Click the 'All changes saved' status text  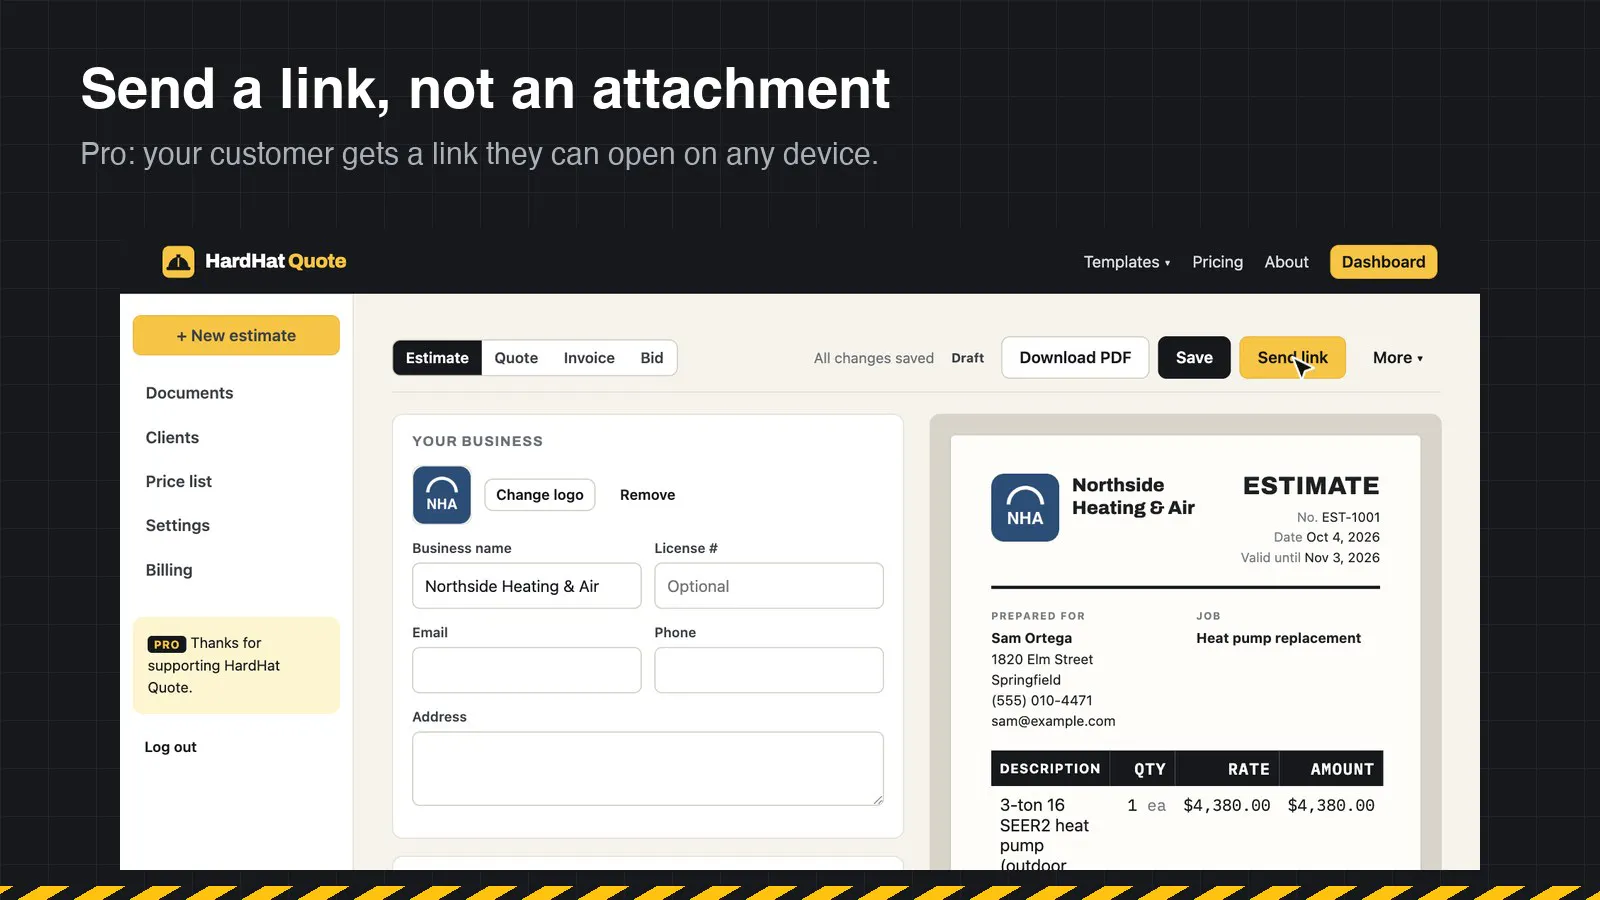pos(874,358)
